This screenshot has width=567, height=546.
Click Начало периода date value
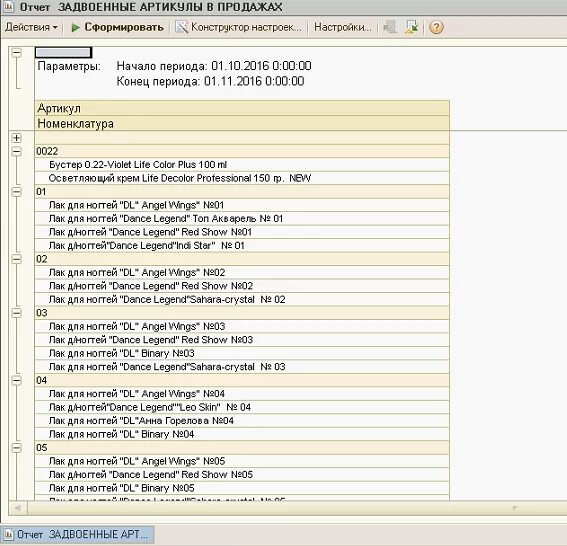[261, 66]
